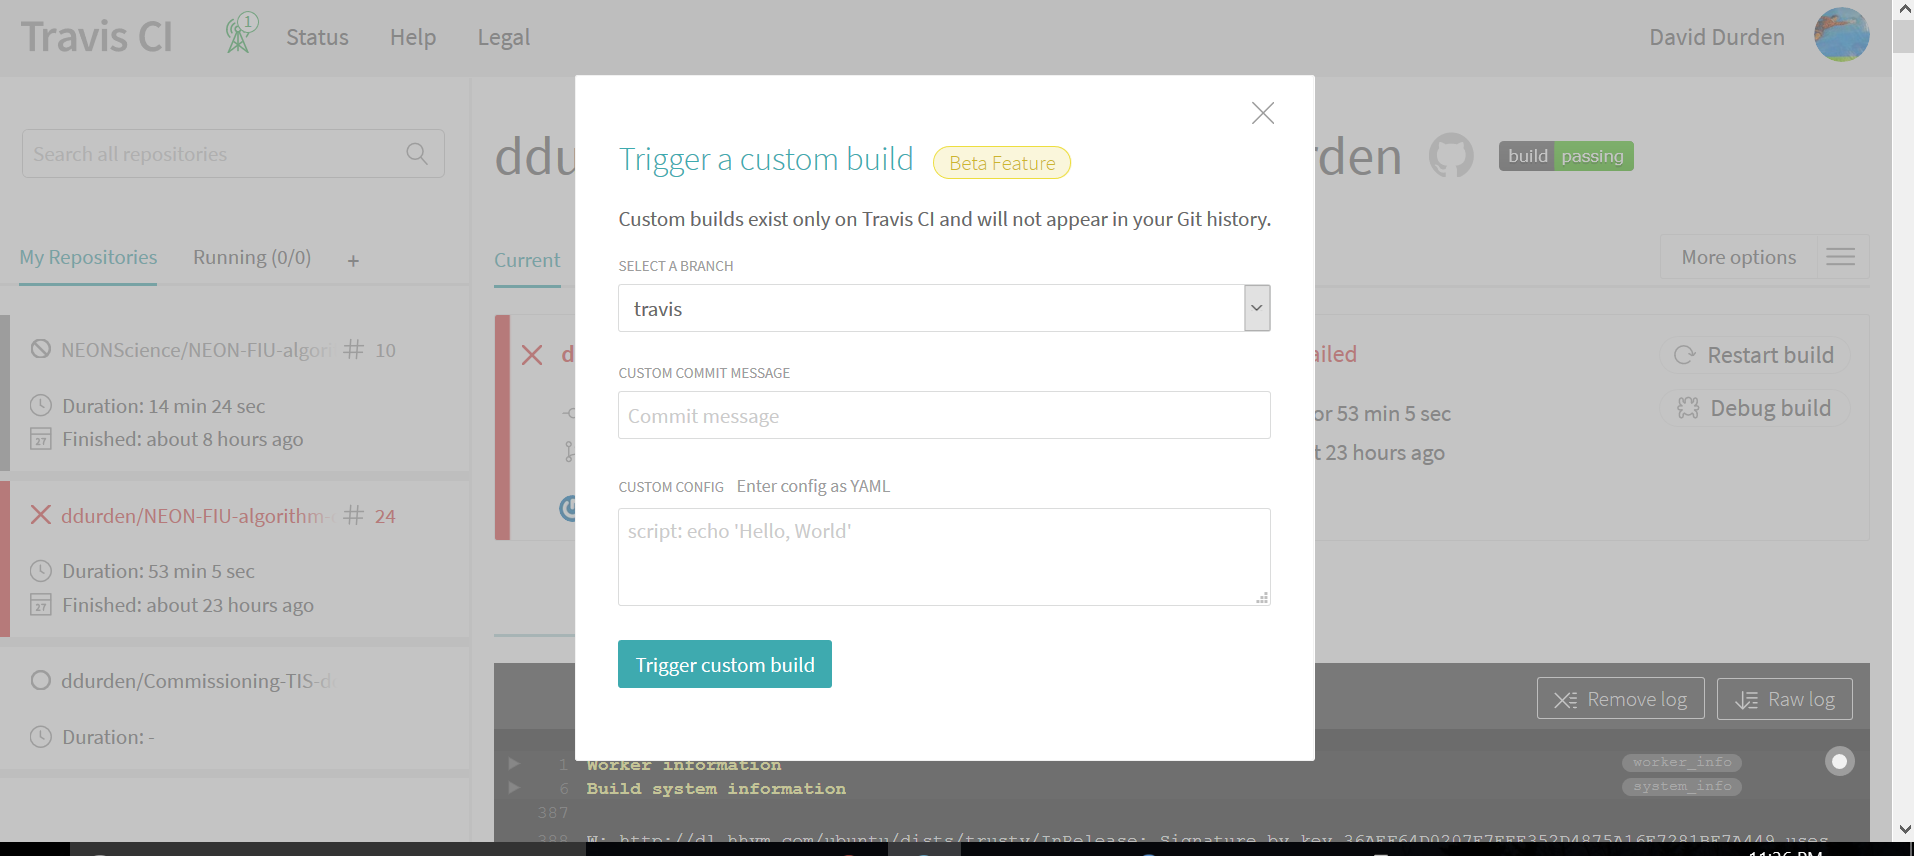
Task: Open the Legal menu item
Action: [504, 37]
